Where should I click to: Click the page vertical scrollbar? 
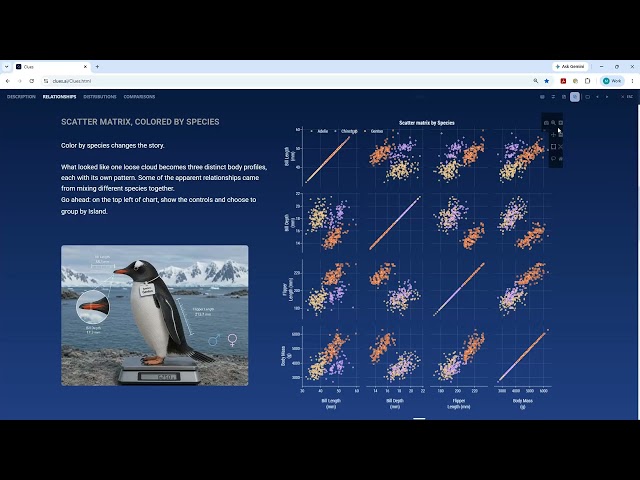point(638,261)
